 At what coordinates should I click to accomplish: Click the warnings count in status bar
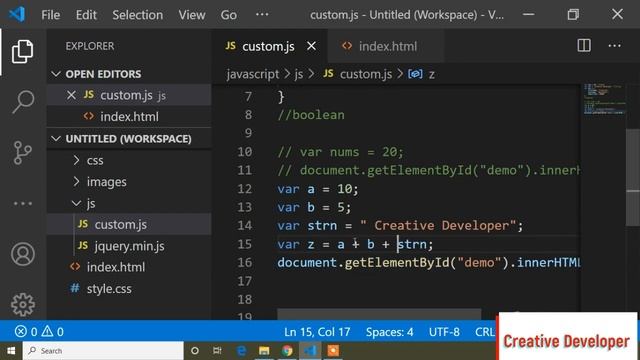(x=53, y=331)
